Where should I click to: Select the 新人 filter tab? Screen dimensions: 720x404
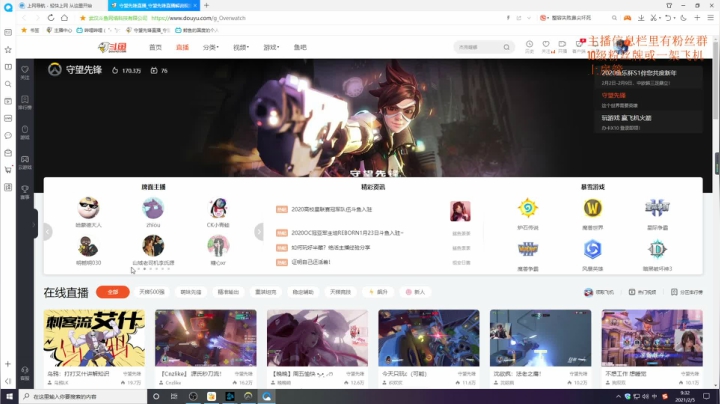pos(416,292)
